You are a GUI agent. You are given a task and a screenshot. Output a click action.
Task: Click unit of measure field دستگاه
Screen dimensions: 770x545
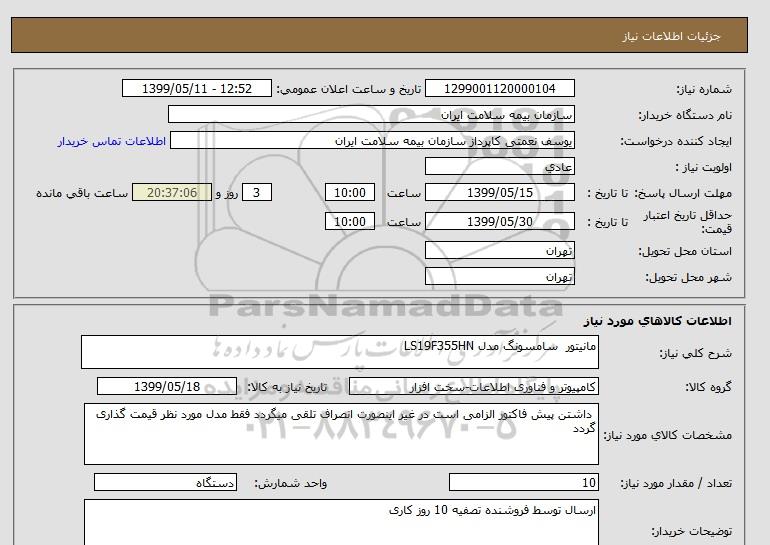coord(165,483)
